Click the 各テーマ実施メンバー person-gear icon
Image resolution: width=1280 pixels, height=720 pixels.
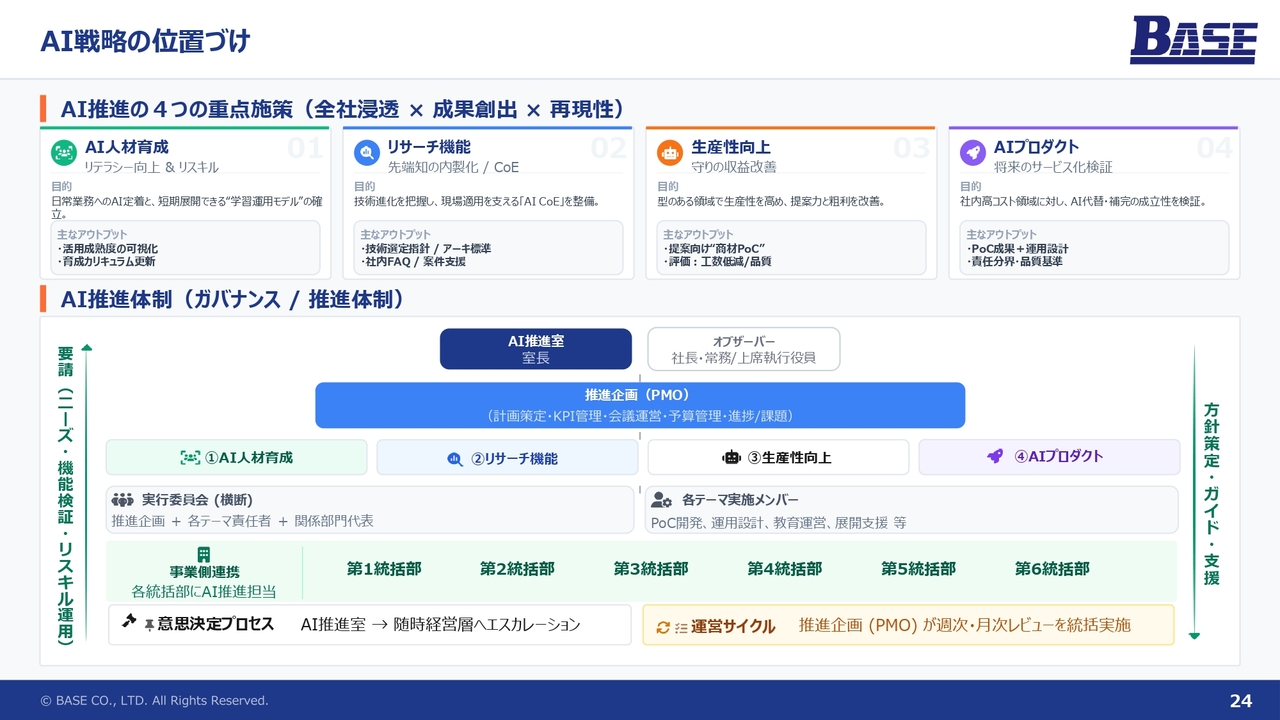pyautogui.click(x=661, y=500)
